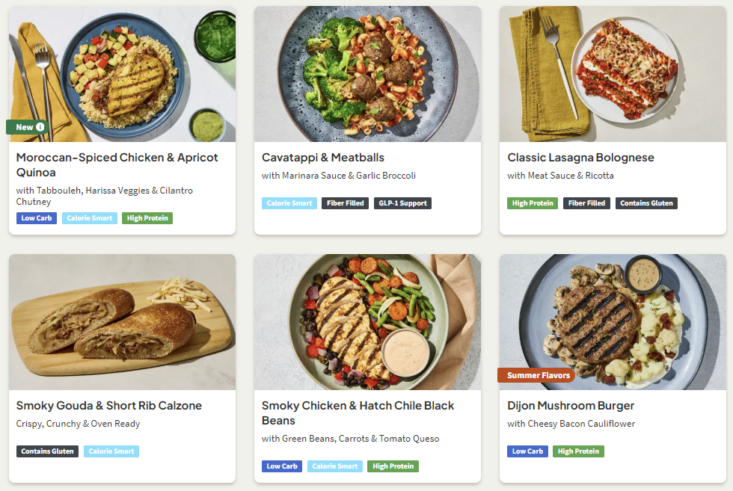
Task: Select the Smoky Chicken & Hatch Chile photo
Action: point(367,322)
